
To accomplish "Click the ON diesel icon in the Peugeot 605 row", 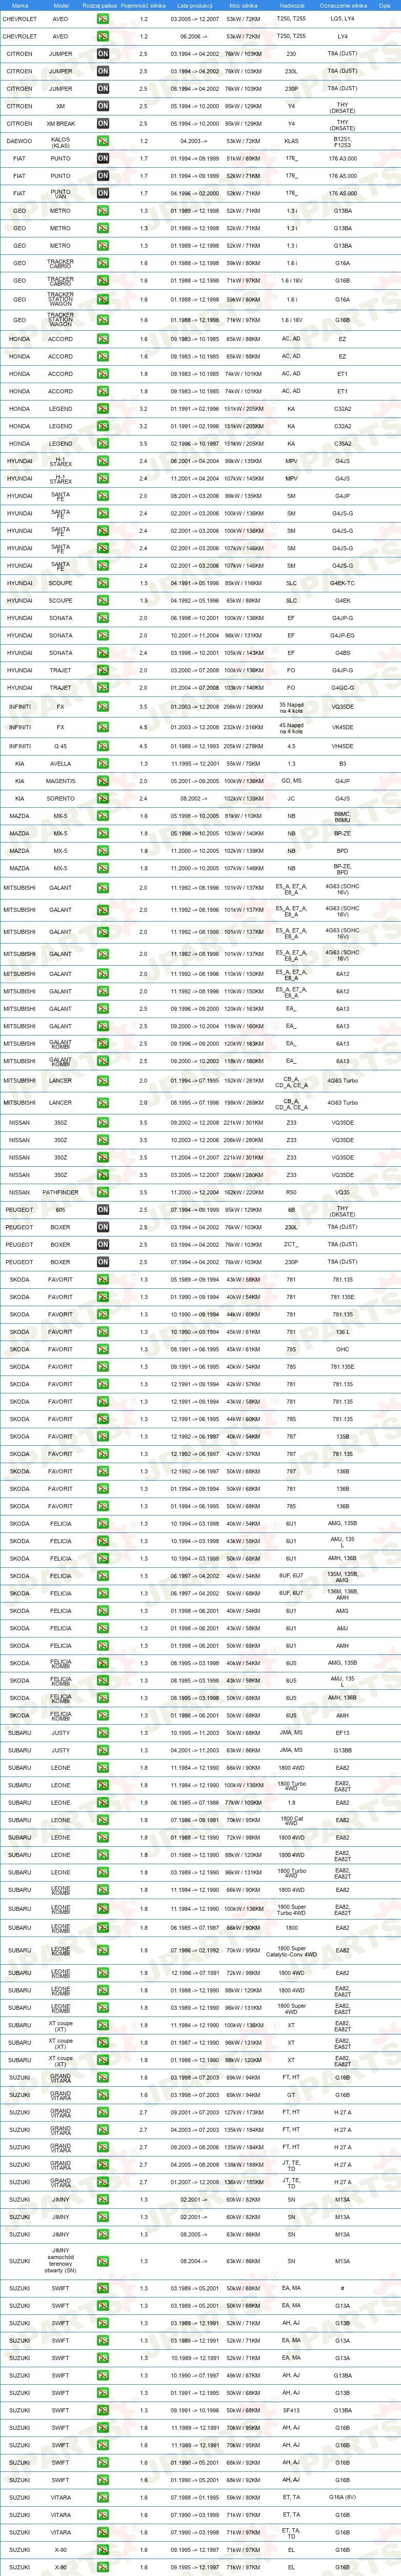I will [103, 1210].
